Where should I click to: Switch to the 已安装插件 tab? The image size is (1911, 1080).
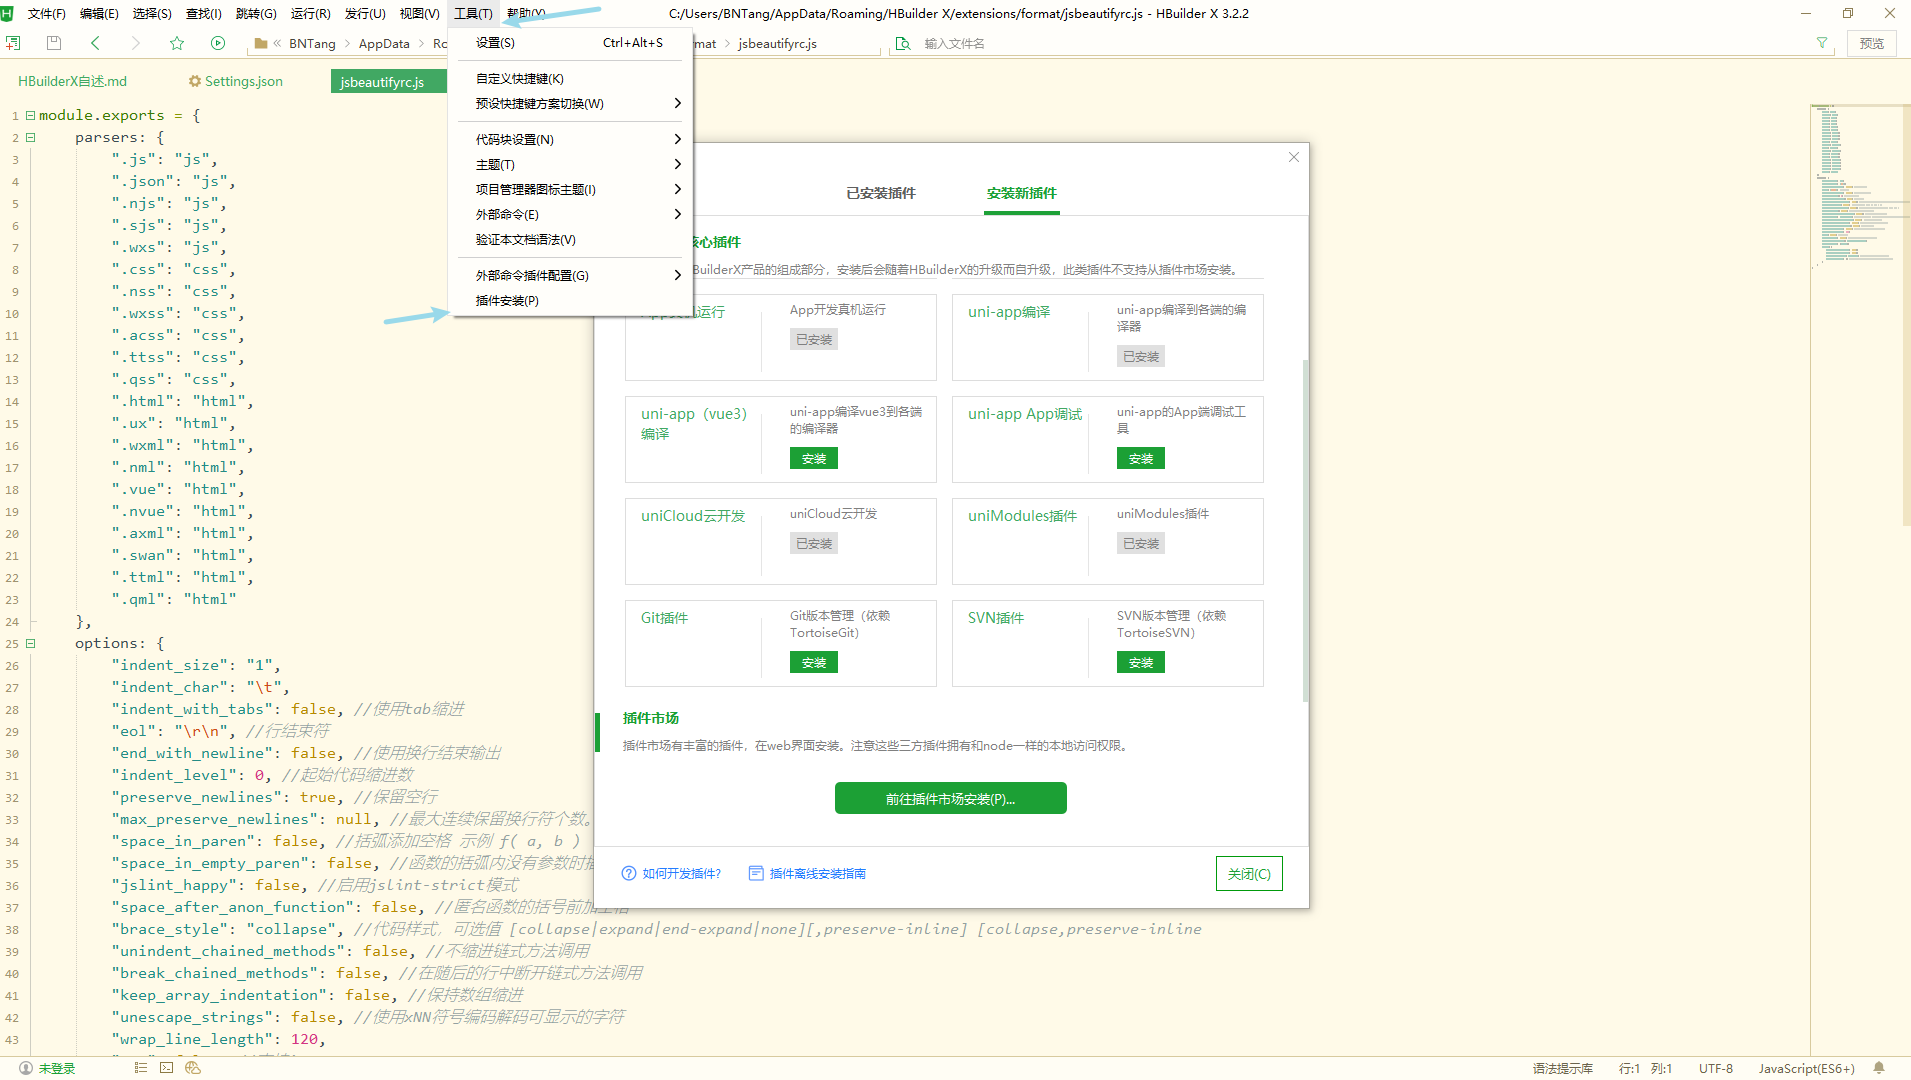click(881, 193)
